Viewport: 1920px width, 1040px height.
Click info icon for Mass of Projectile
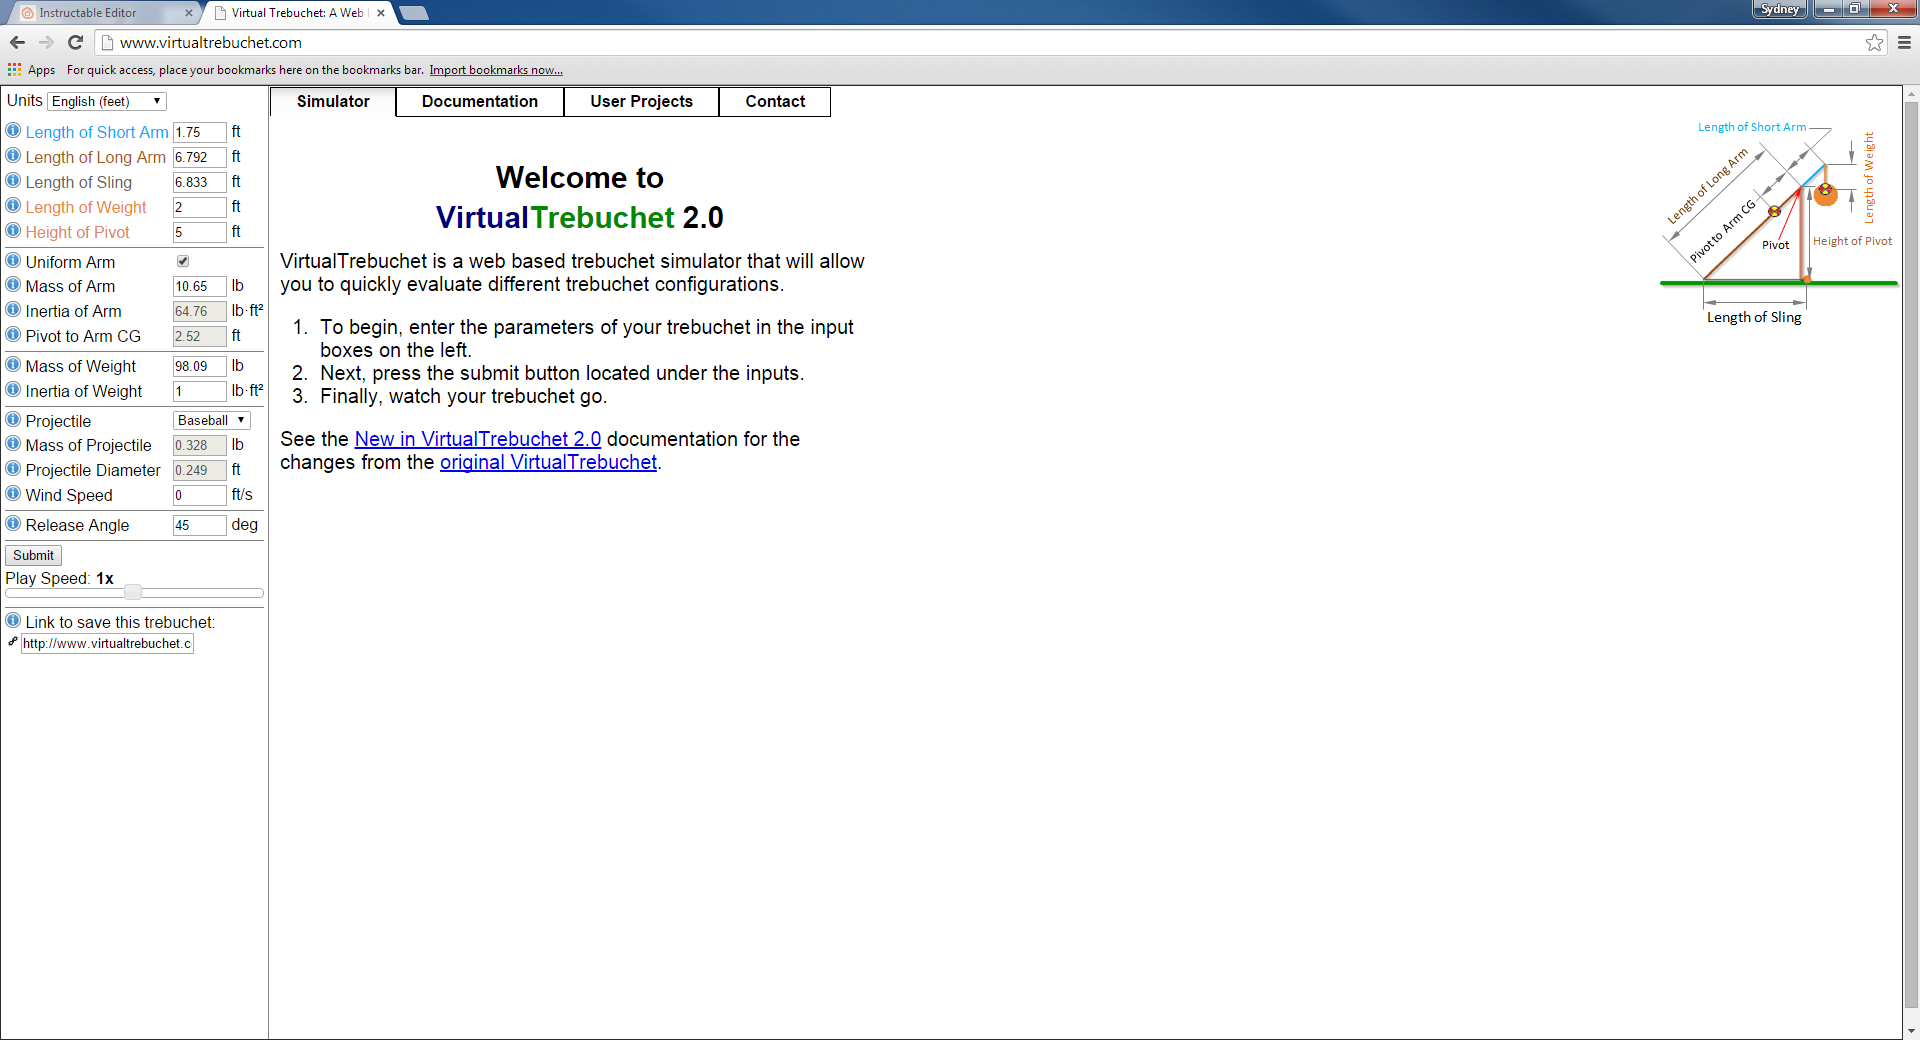(13, 443)
